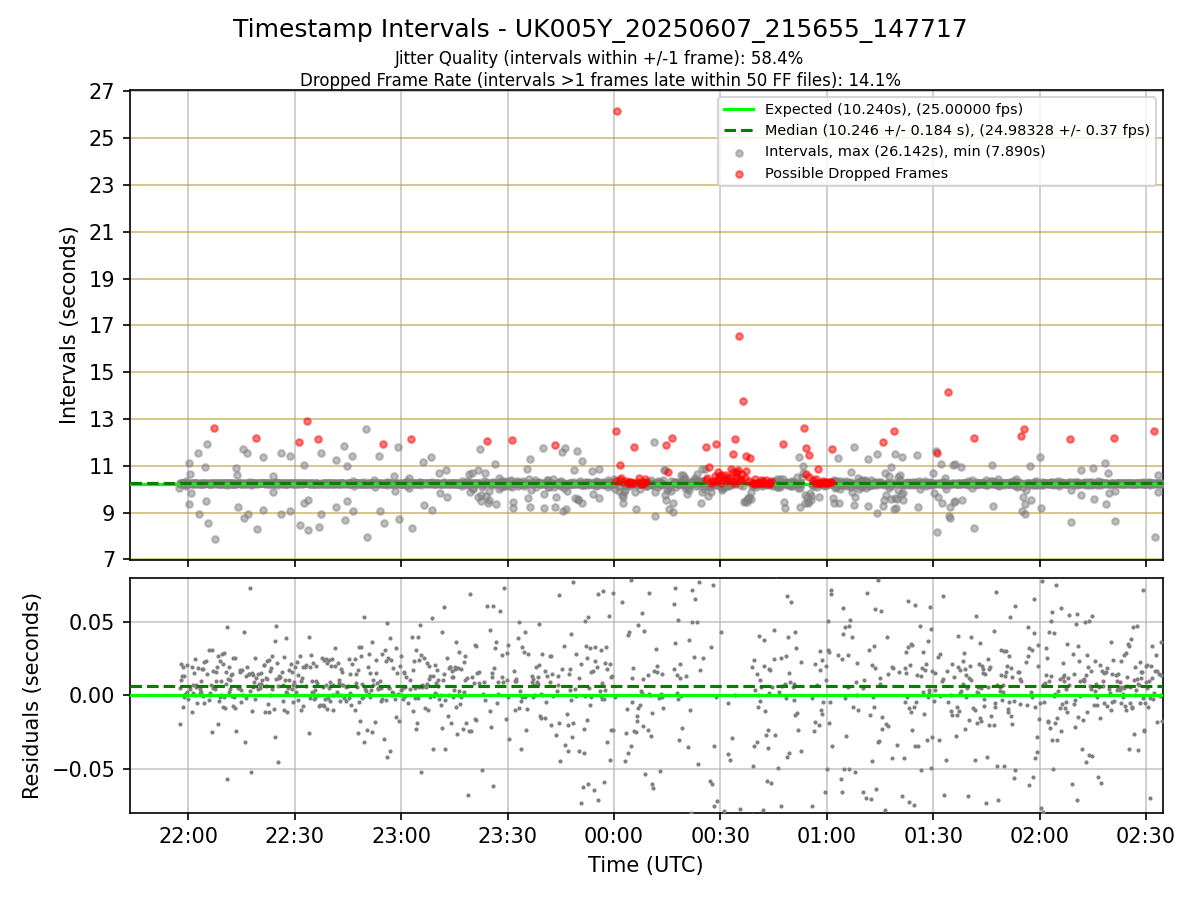This screenshot has height=900, width=1200.
Task: Click the "00:00" x-axis tick label
Action: point(613,834)
